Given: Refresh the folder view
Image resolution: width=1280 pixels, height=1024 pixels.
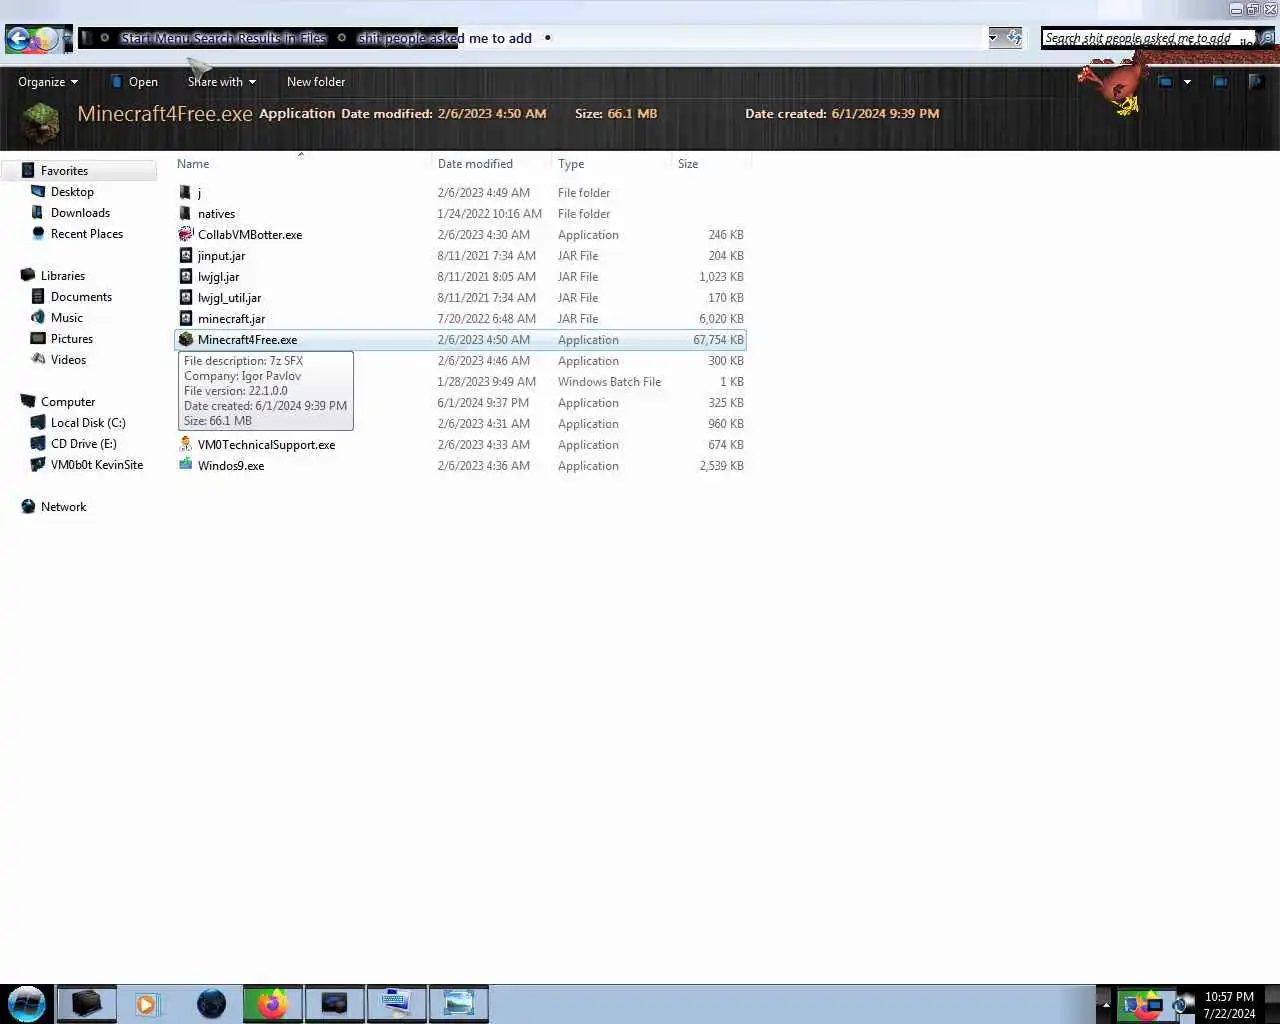Looking at the screenshot, I should coord(1013,38).
